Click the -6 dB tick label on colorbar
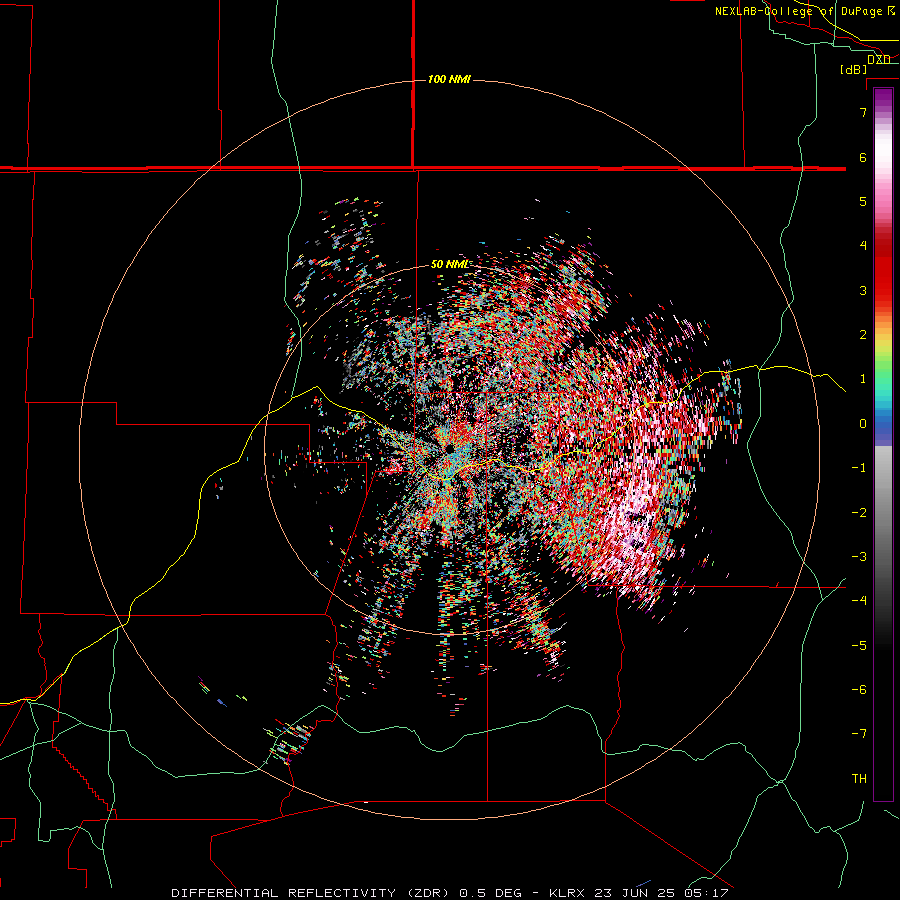The height and width of the screenshot is (900, 900). (859, 689)
